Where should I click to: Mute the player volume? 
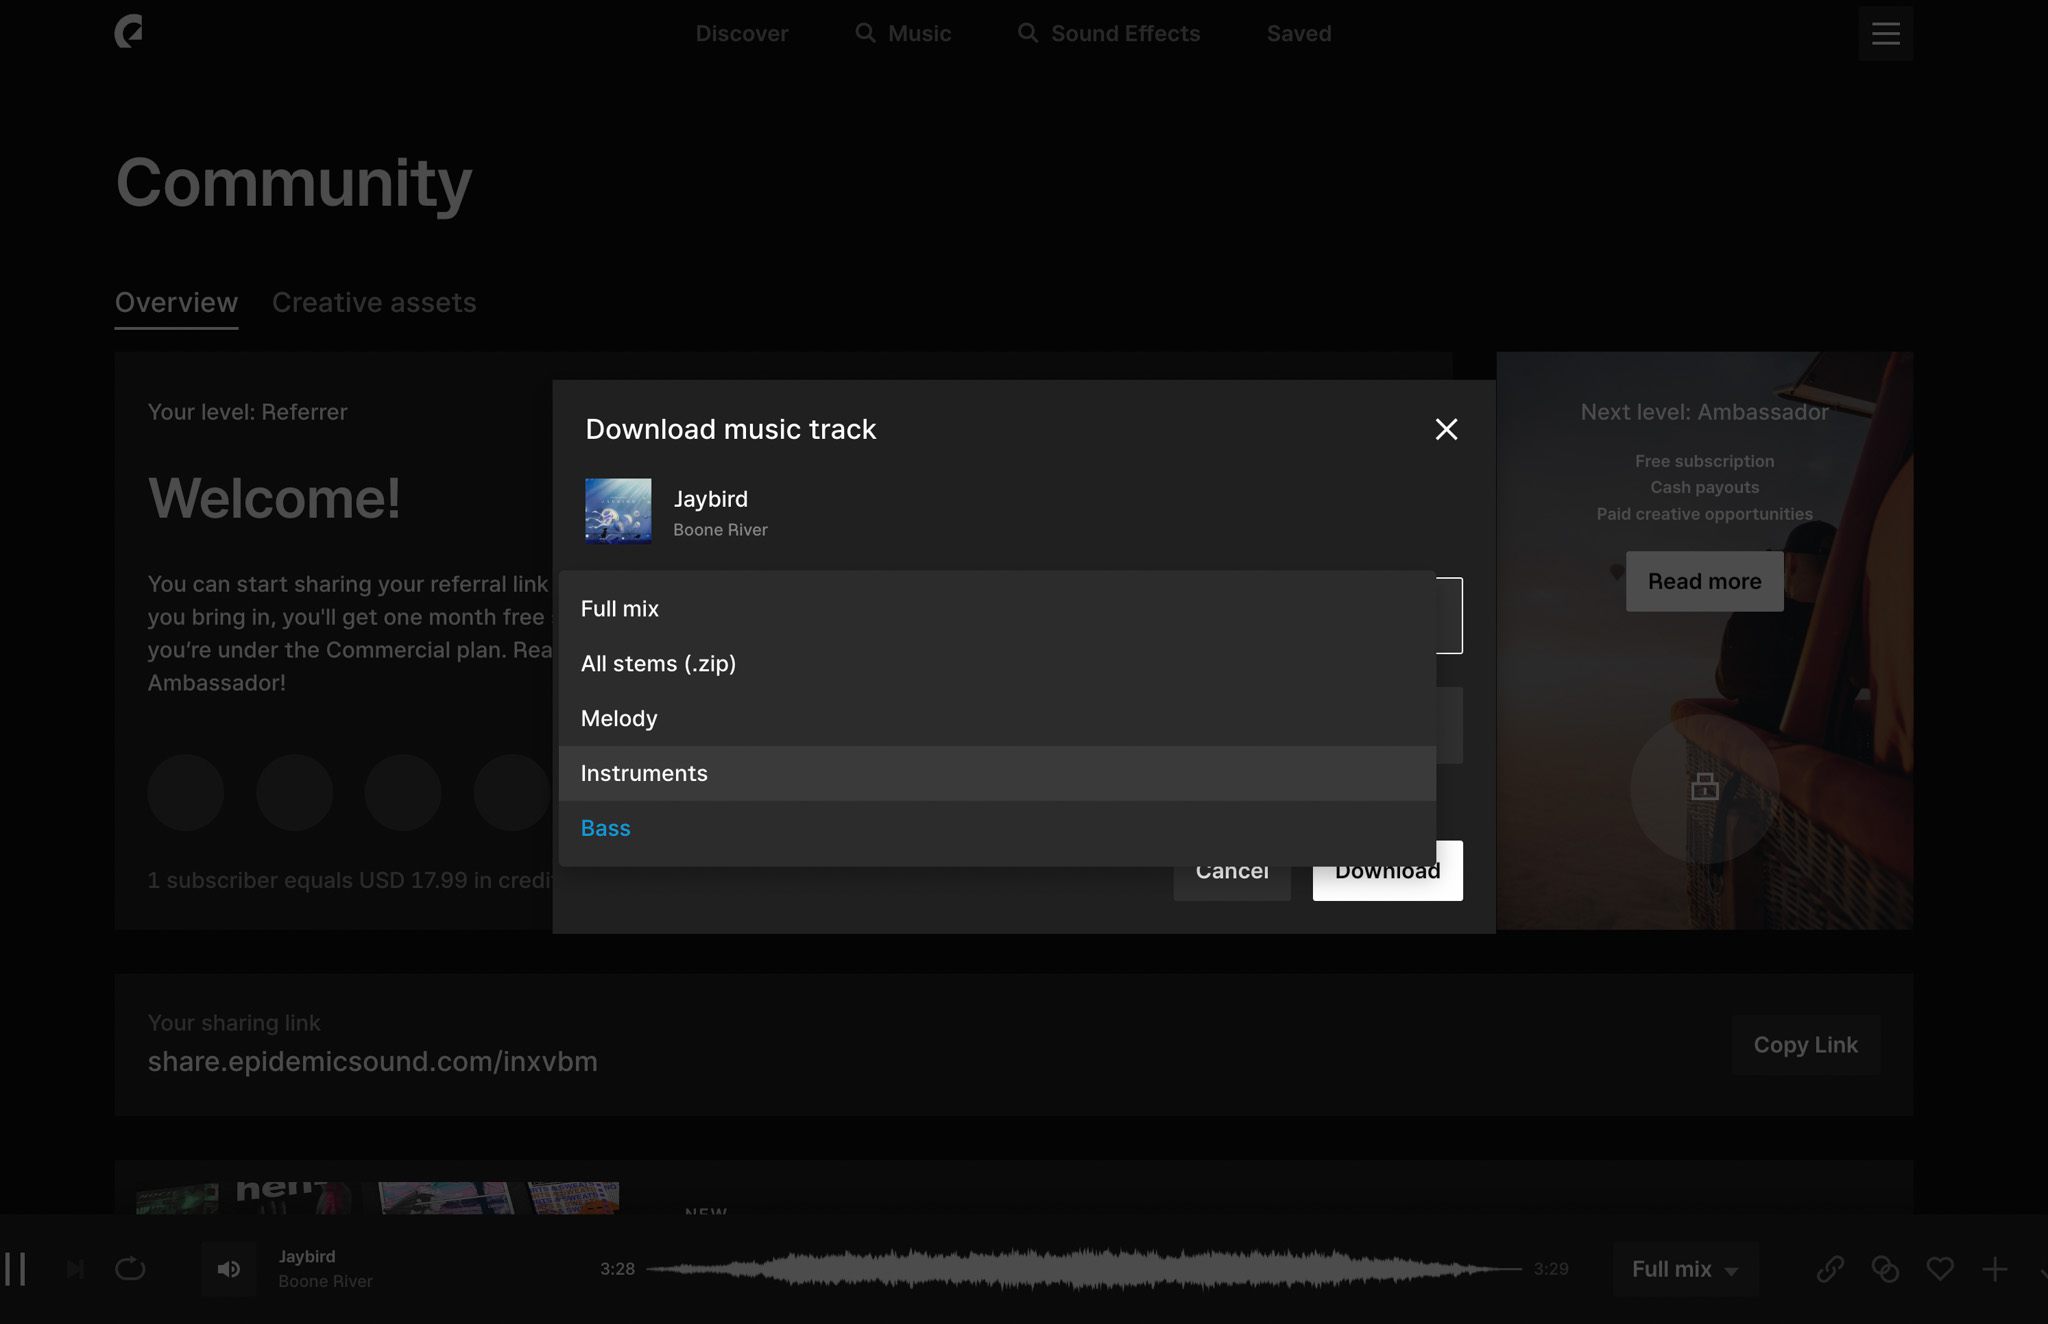pyautogui.click(x=229, y=1269)
